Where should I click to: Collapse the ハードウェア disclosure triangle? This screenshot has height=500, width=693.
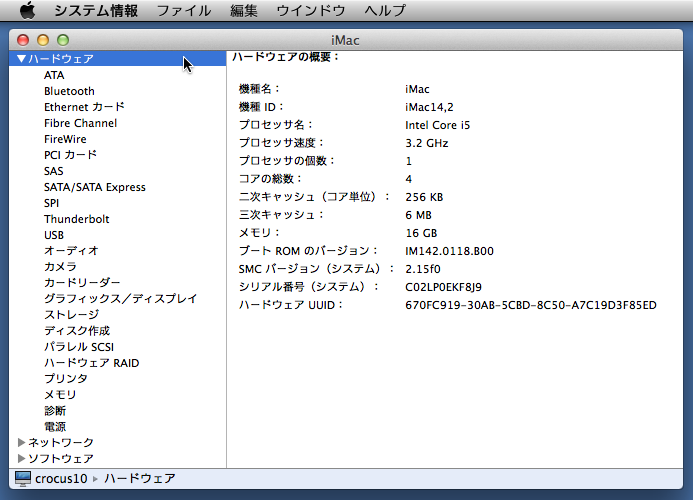click(21, 58)
